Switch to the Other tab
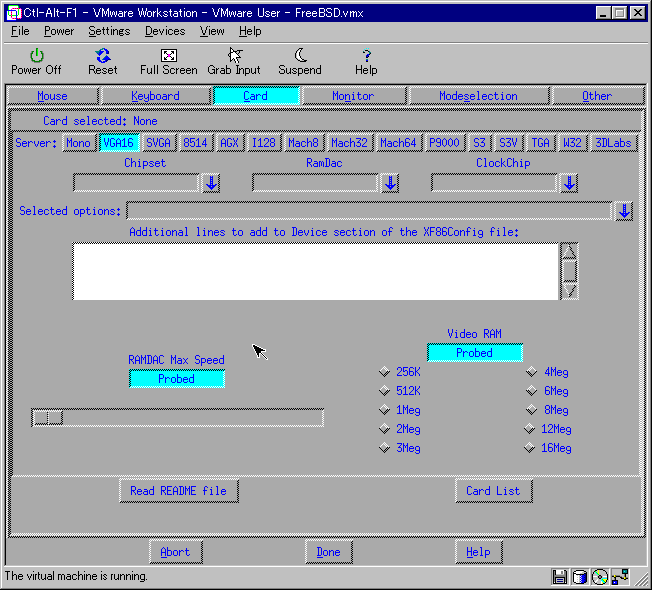This screenshot has height=590, width=652. click(597, 96)
